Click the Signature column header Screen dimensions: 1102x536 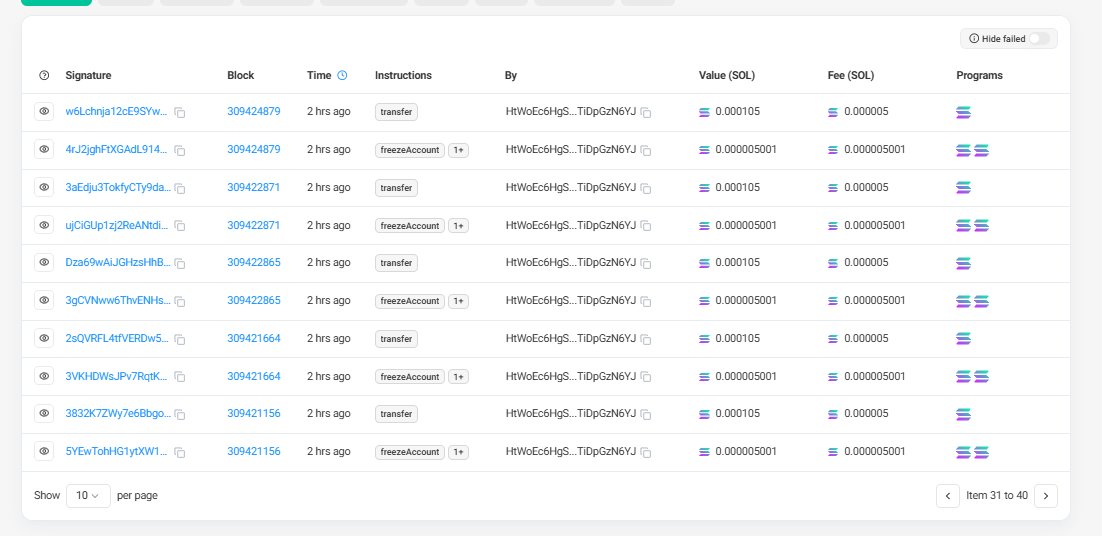(x=89, y=75)
